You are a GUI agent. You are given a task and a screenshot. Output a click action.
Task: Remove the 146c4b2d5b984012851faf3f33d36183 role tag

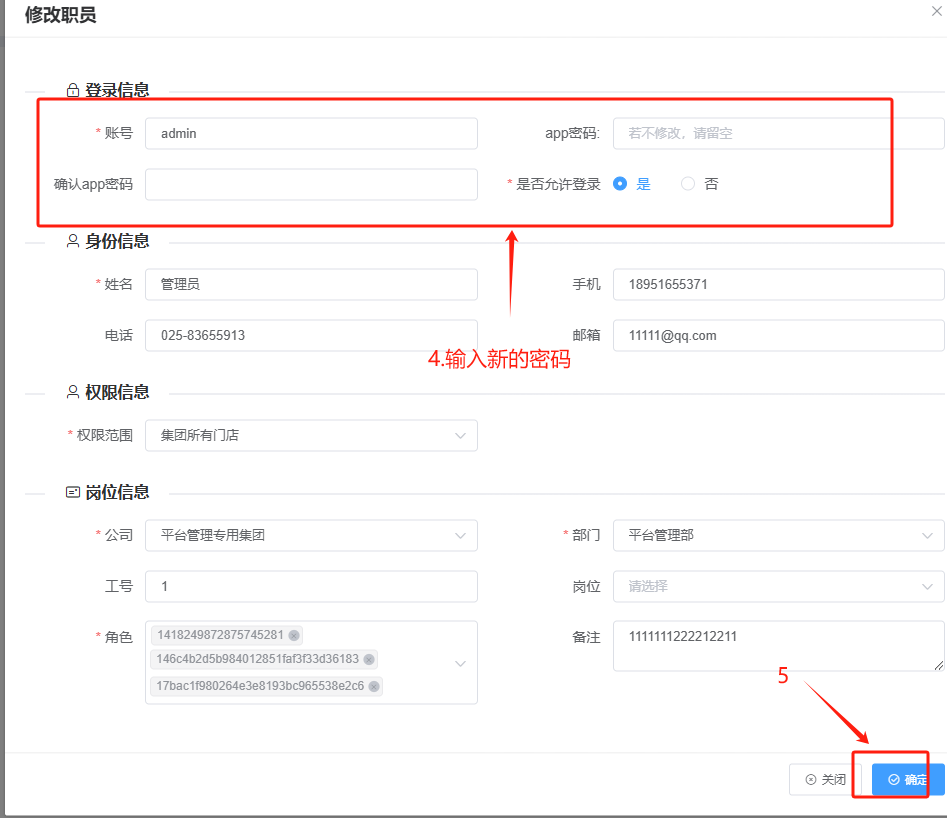(x=369, y=660)
